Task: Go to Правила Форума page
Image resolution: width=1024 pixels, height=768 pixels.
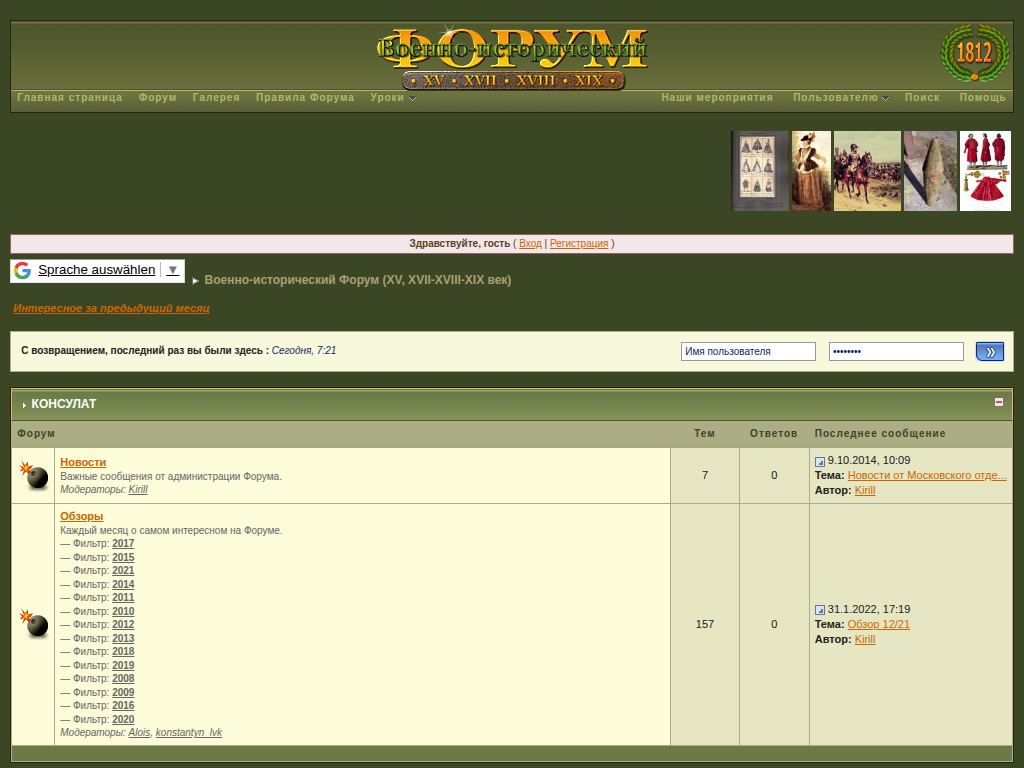Action: (x=305, y=98)
